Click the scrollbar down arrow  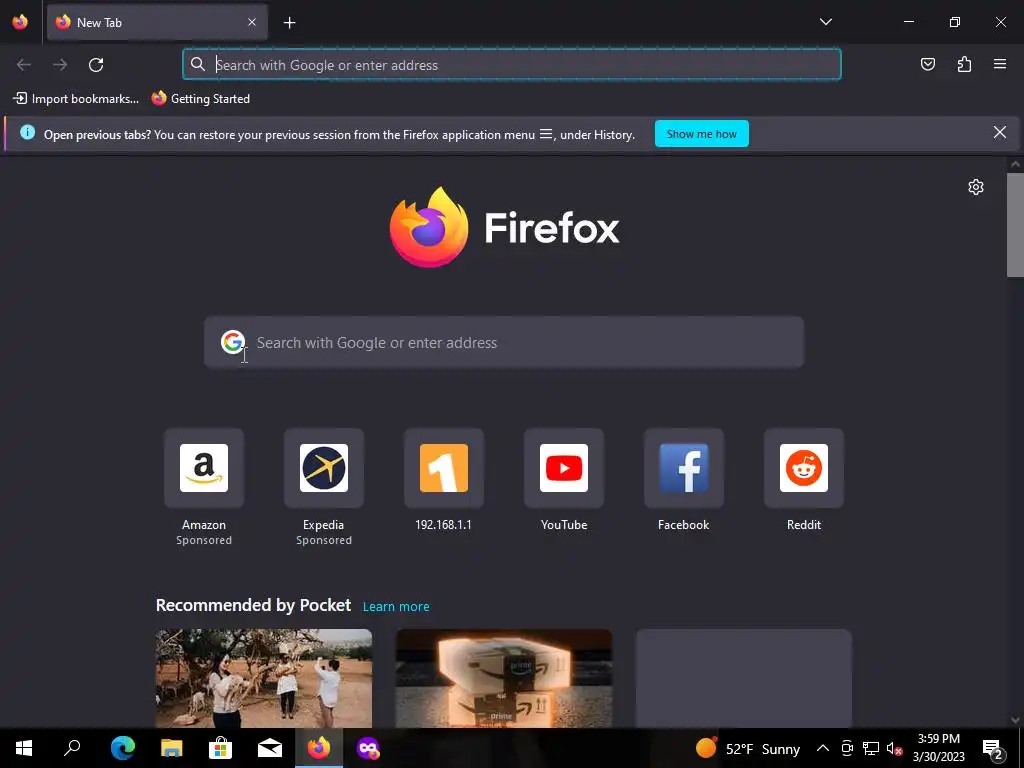[x=1015, y=720]
